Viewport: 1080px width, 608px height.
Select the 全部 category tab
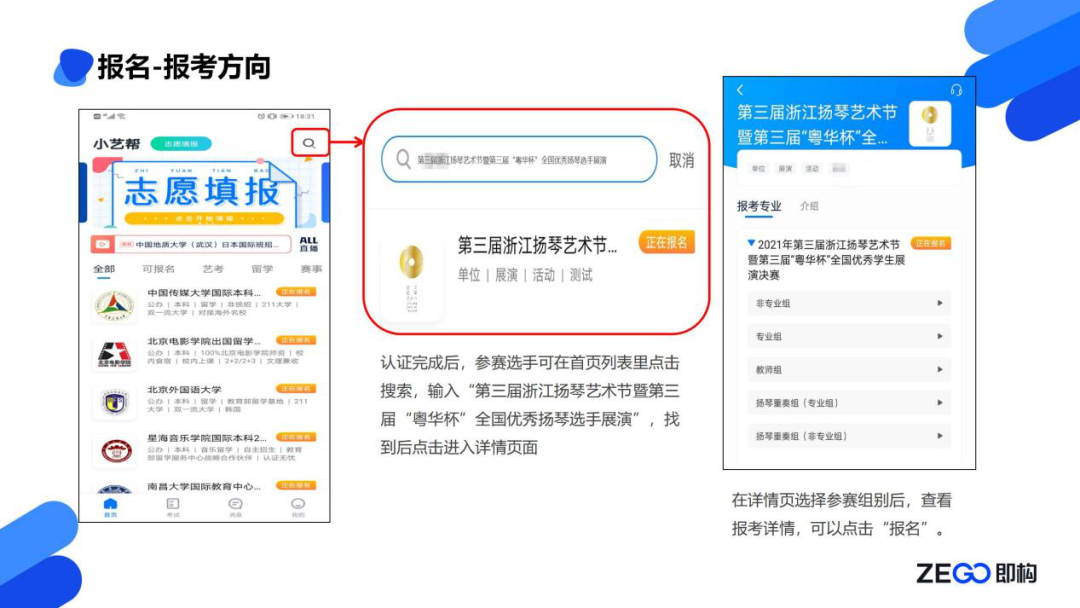[104, 269]
